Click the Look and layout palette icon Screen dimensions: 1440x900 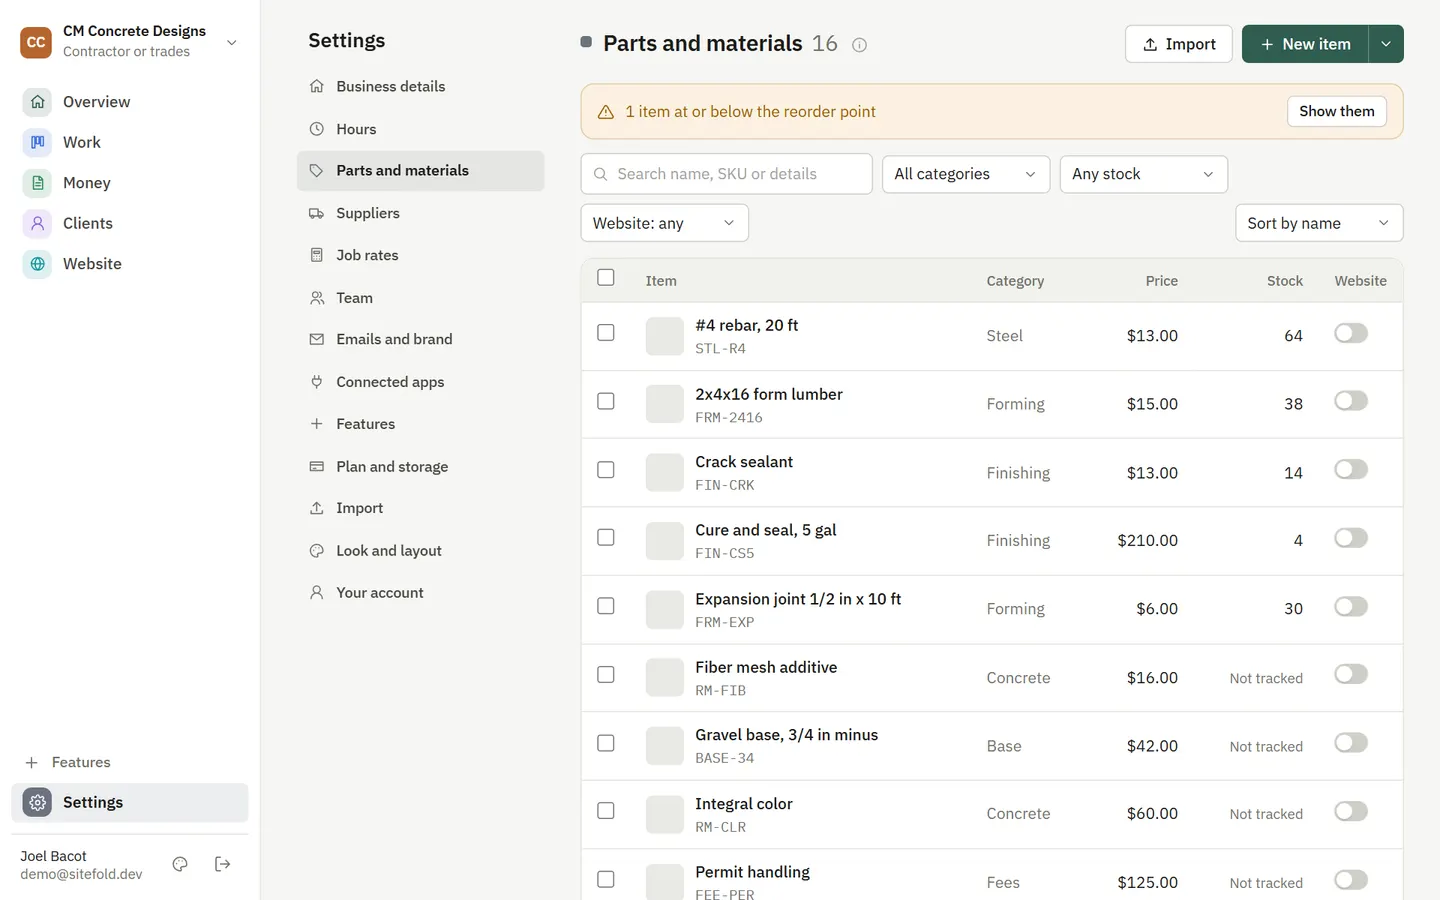point(316,551)
